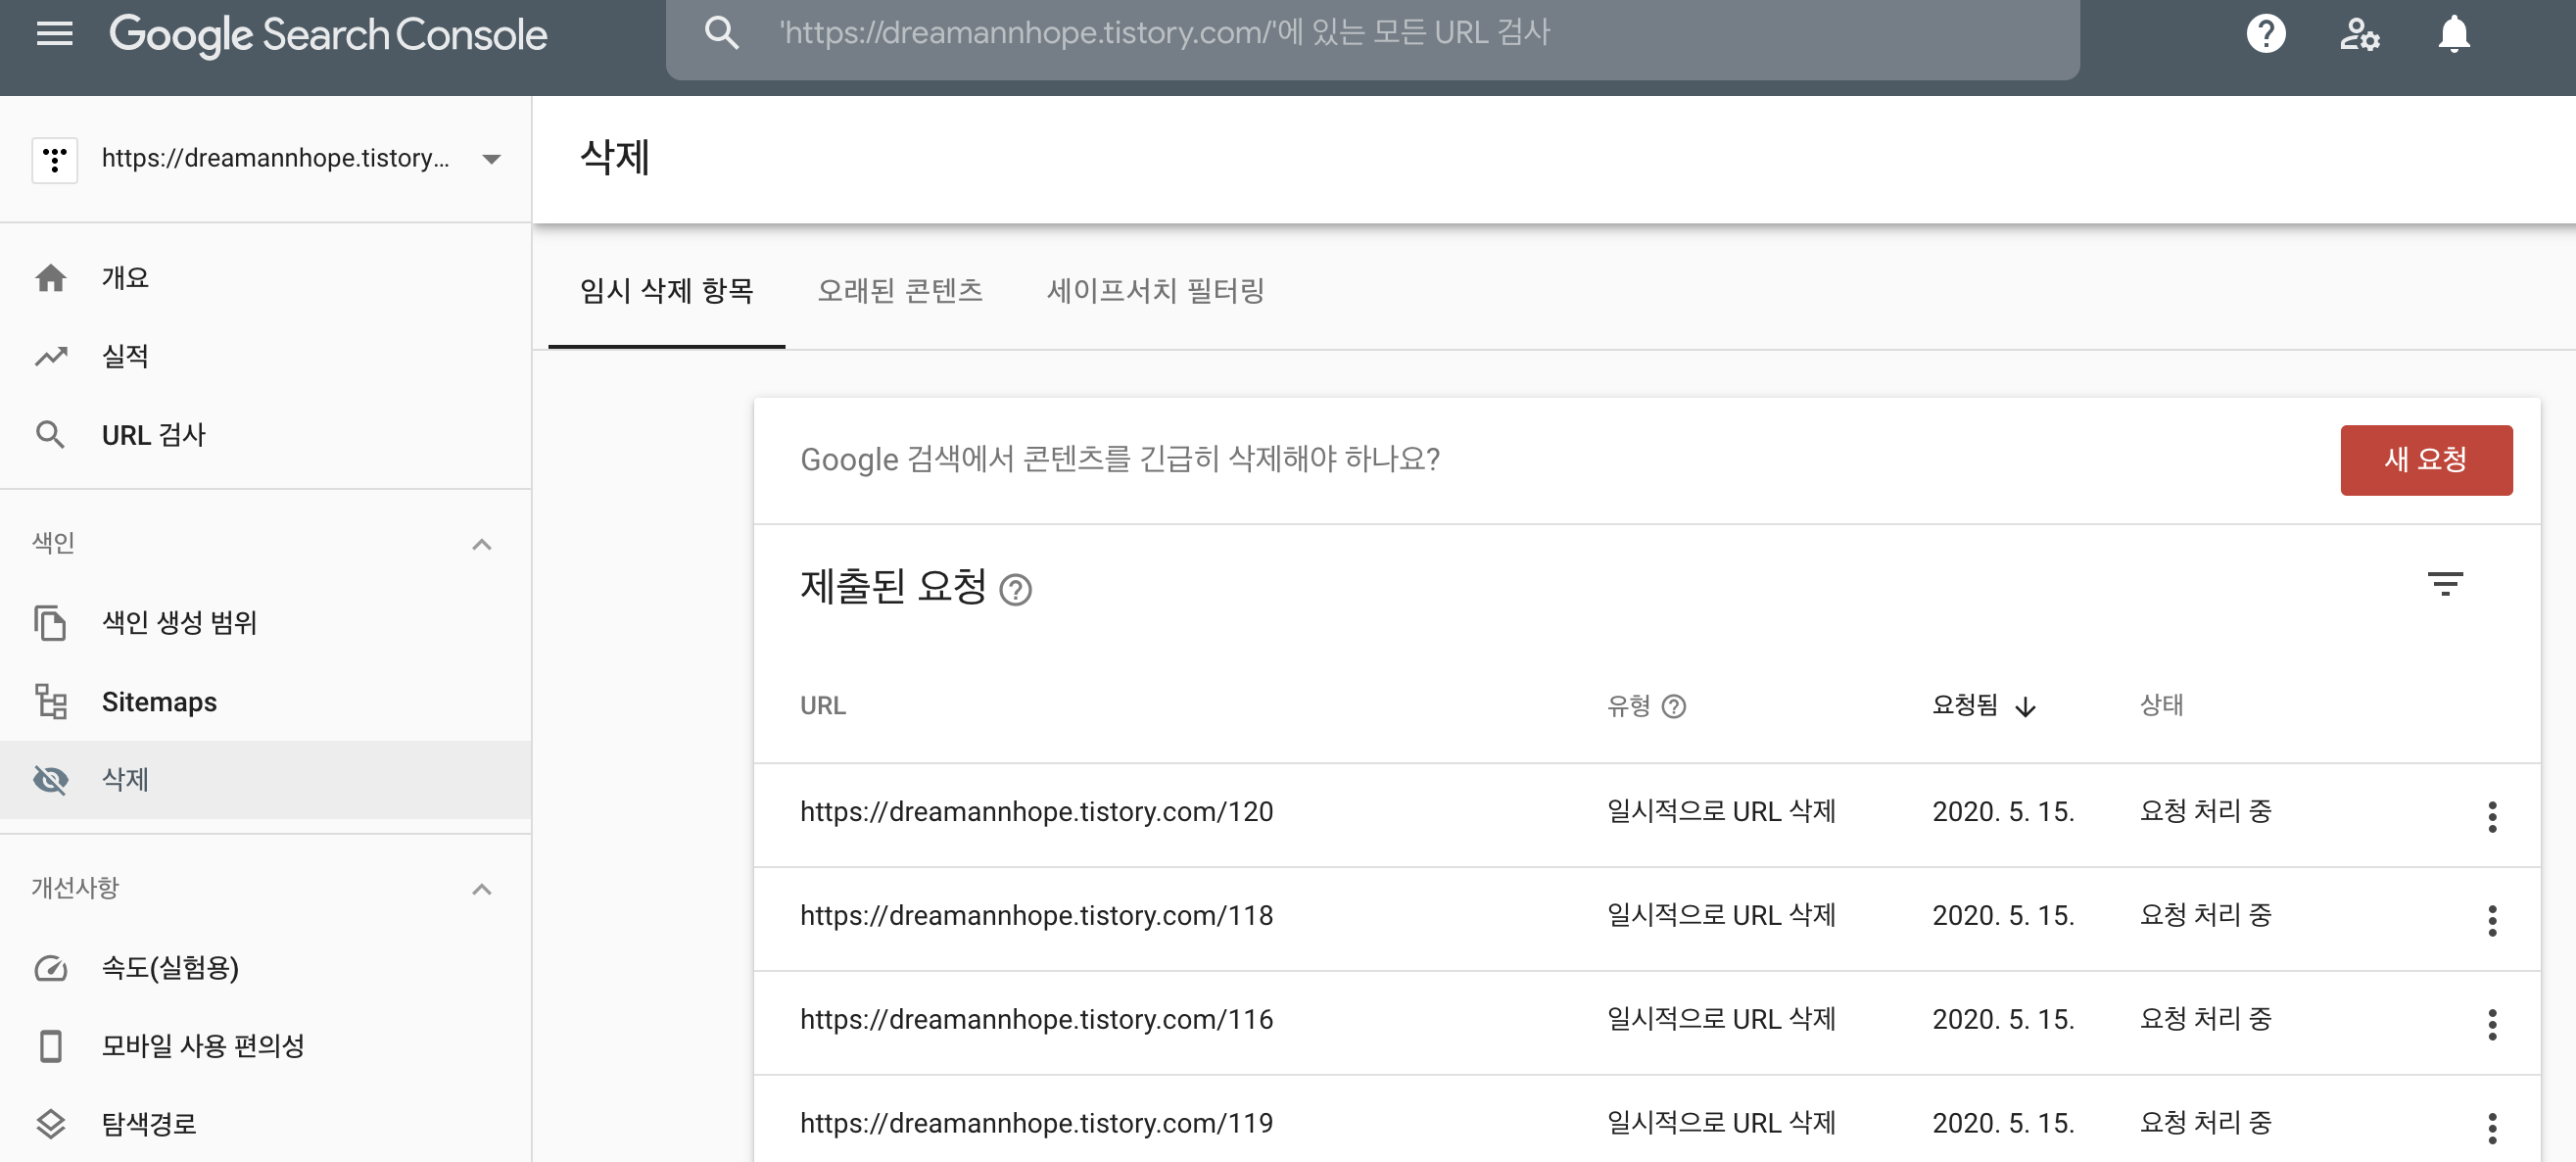Click the sitemap tree icon
Viewport: 2576px width, 1162px height.
click(x=50, y=701)
